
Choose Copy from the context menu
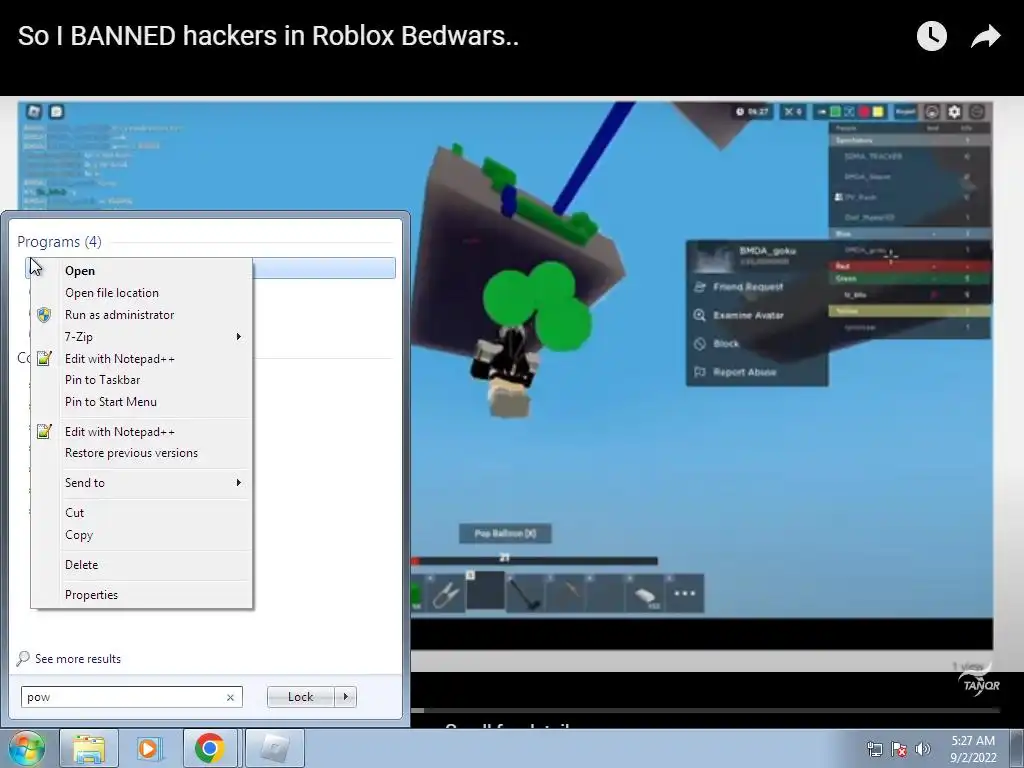[x=141, y=535]
